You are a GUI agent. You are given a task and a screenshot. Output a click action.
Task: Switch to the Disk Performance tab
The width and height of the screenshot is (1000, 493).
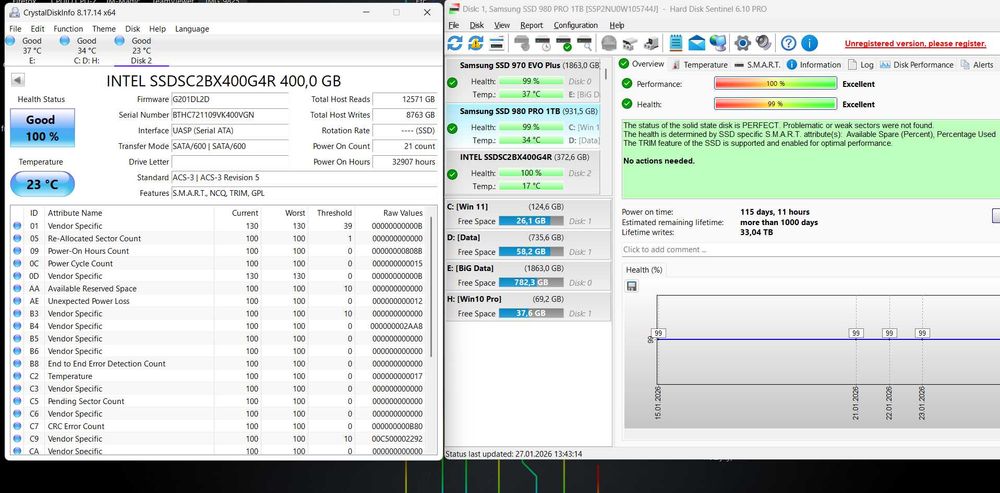click(x=916, y=64)
